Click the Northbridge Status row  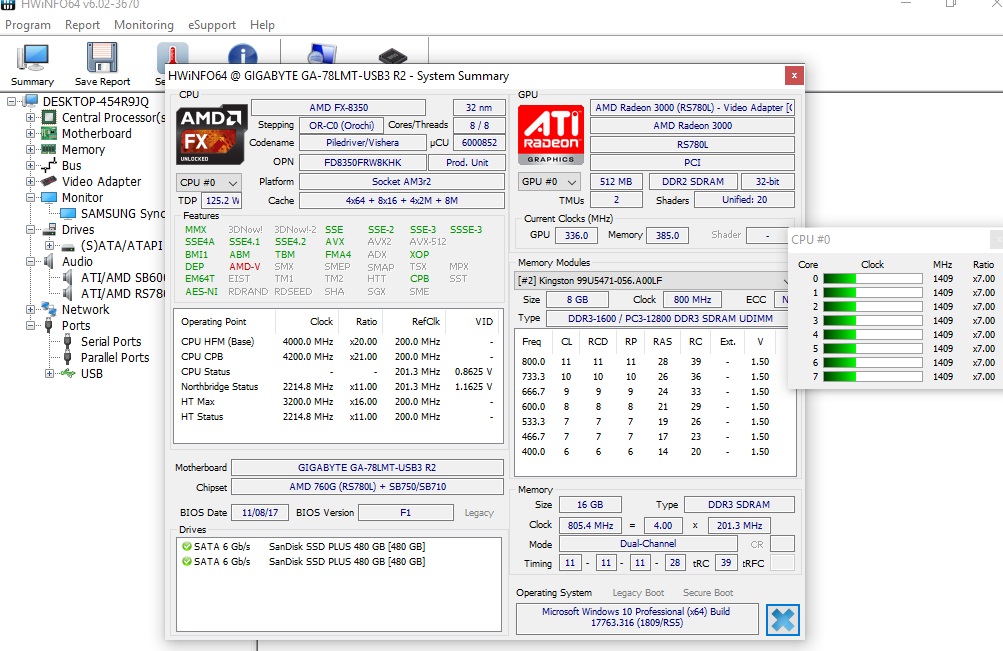(338, 387)
